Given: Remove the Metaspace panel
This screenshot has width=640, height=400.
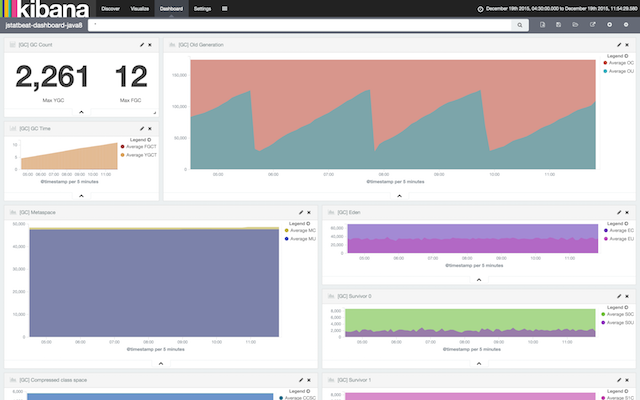Looking at the screenshot, I should coord(309,212).
